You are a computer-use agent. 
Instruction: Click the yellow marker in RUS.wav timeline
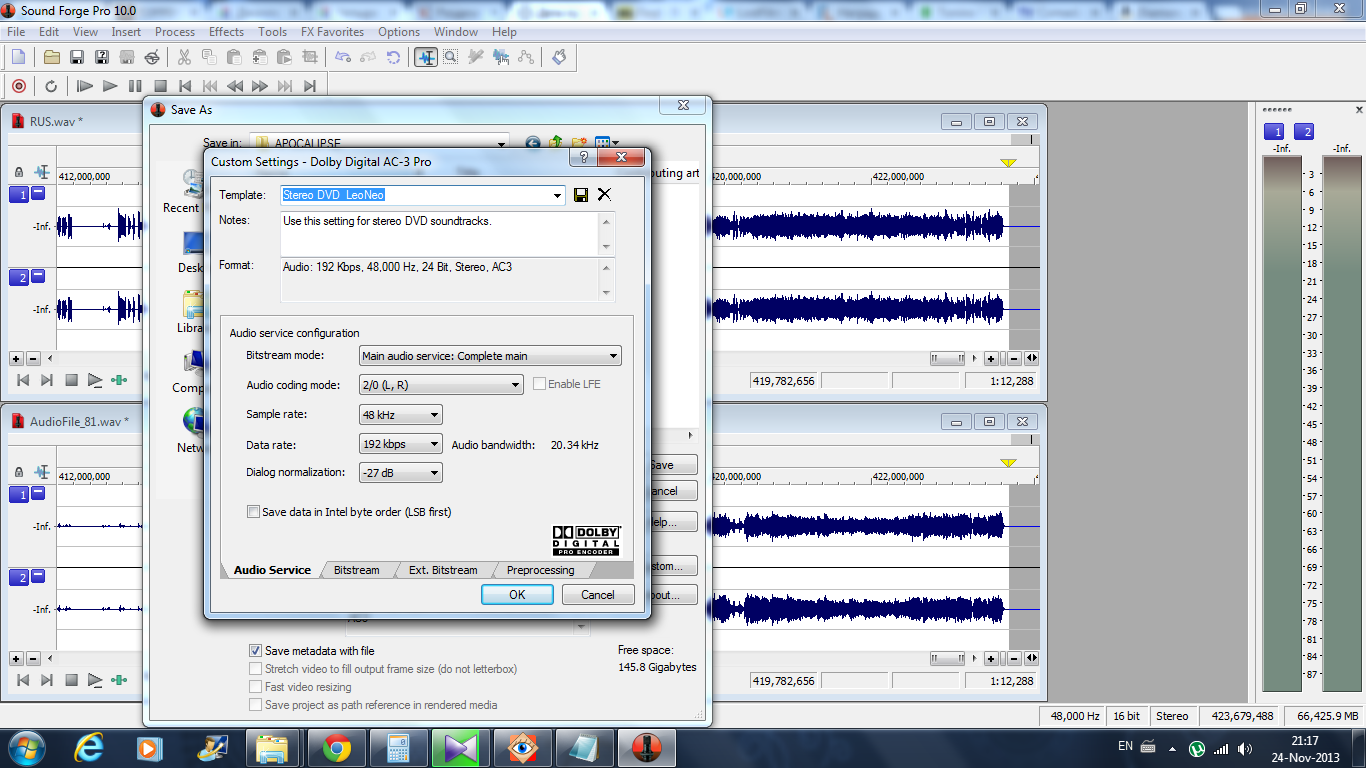coord(1008,163)
